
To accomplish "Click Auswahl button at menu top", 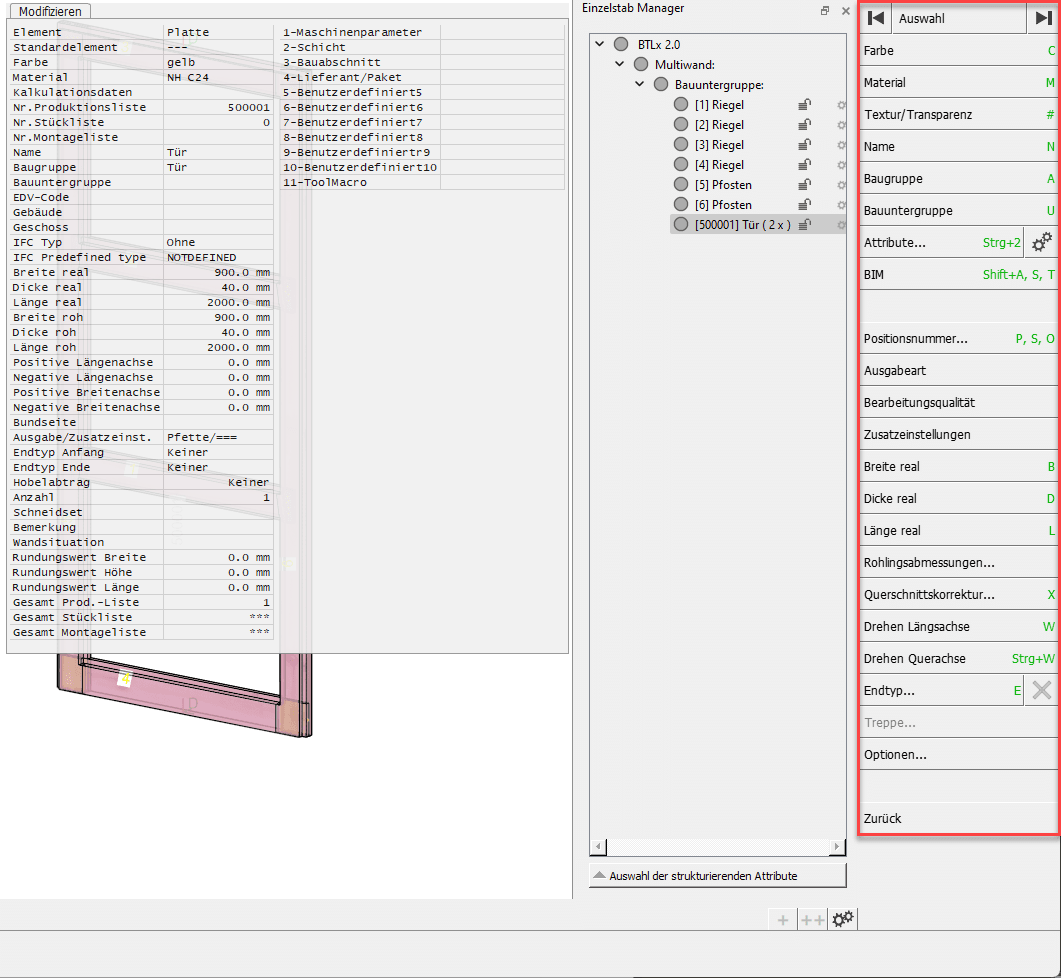I will (959, 18).
